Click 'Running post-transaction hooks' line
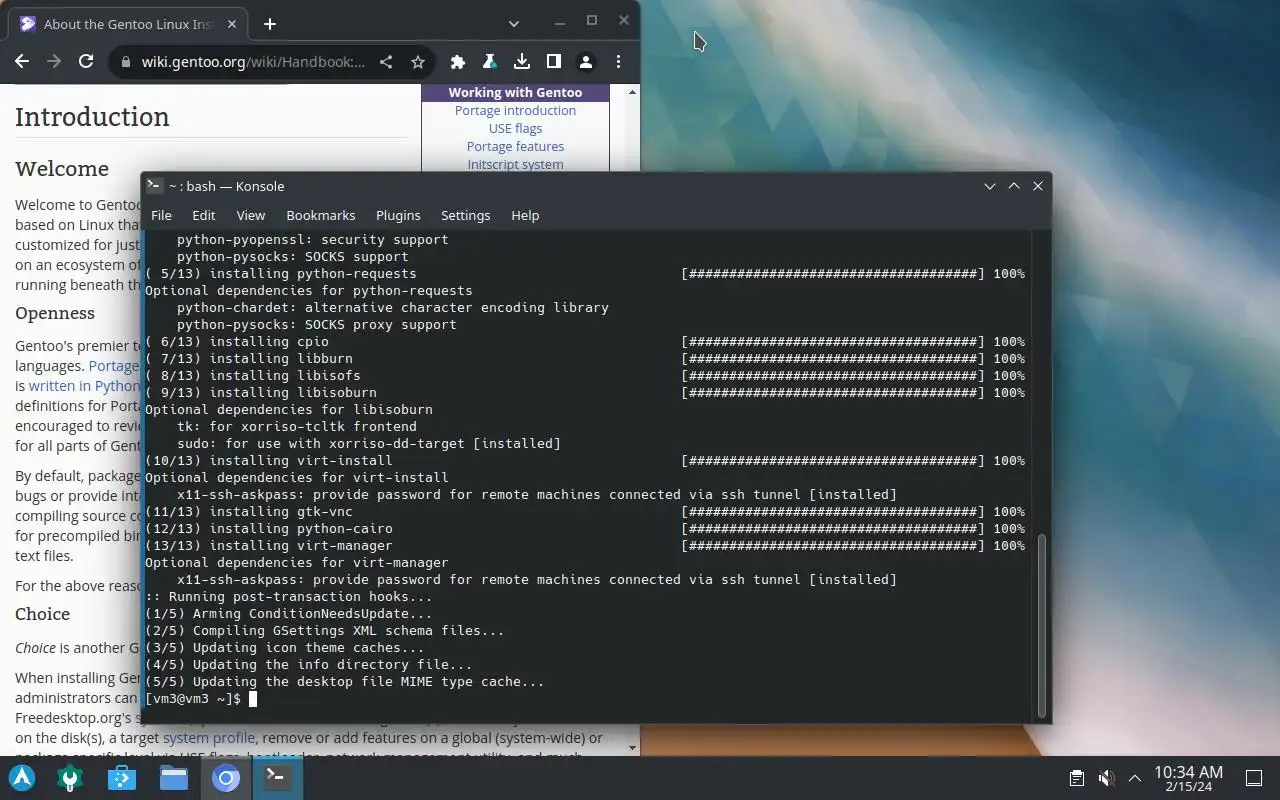 coord(289,596)
